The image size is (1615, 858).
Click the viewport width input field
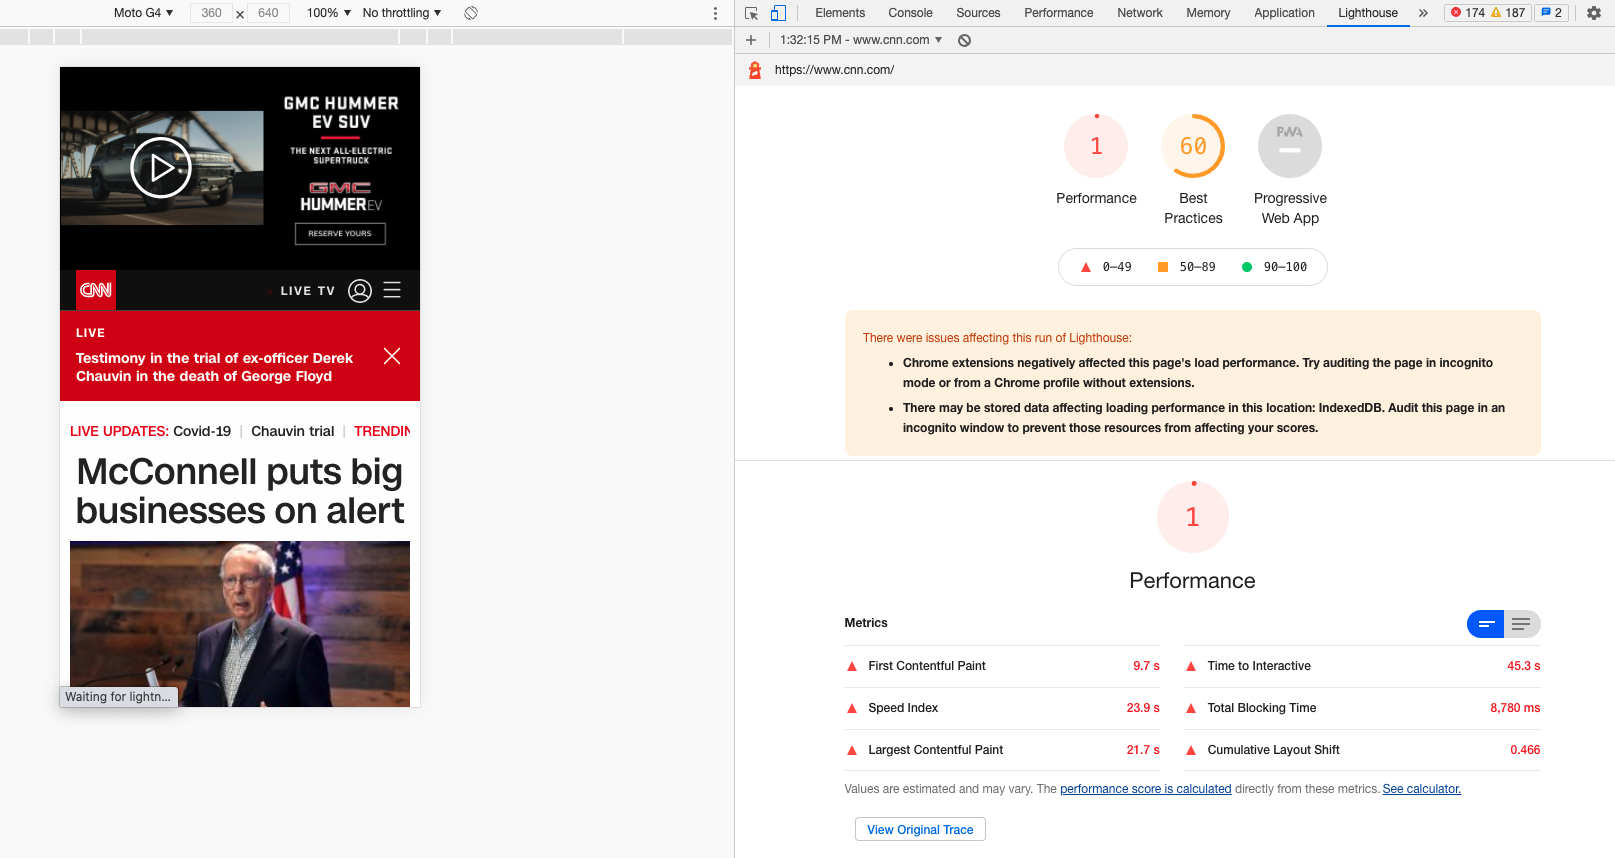212,13
